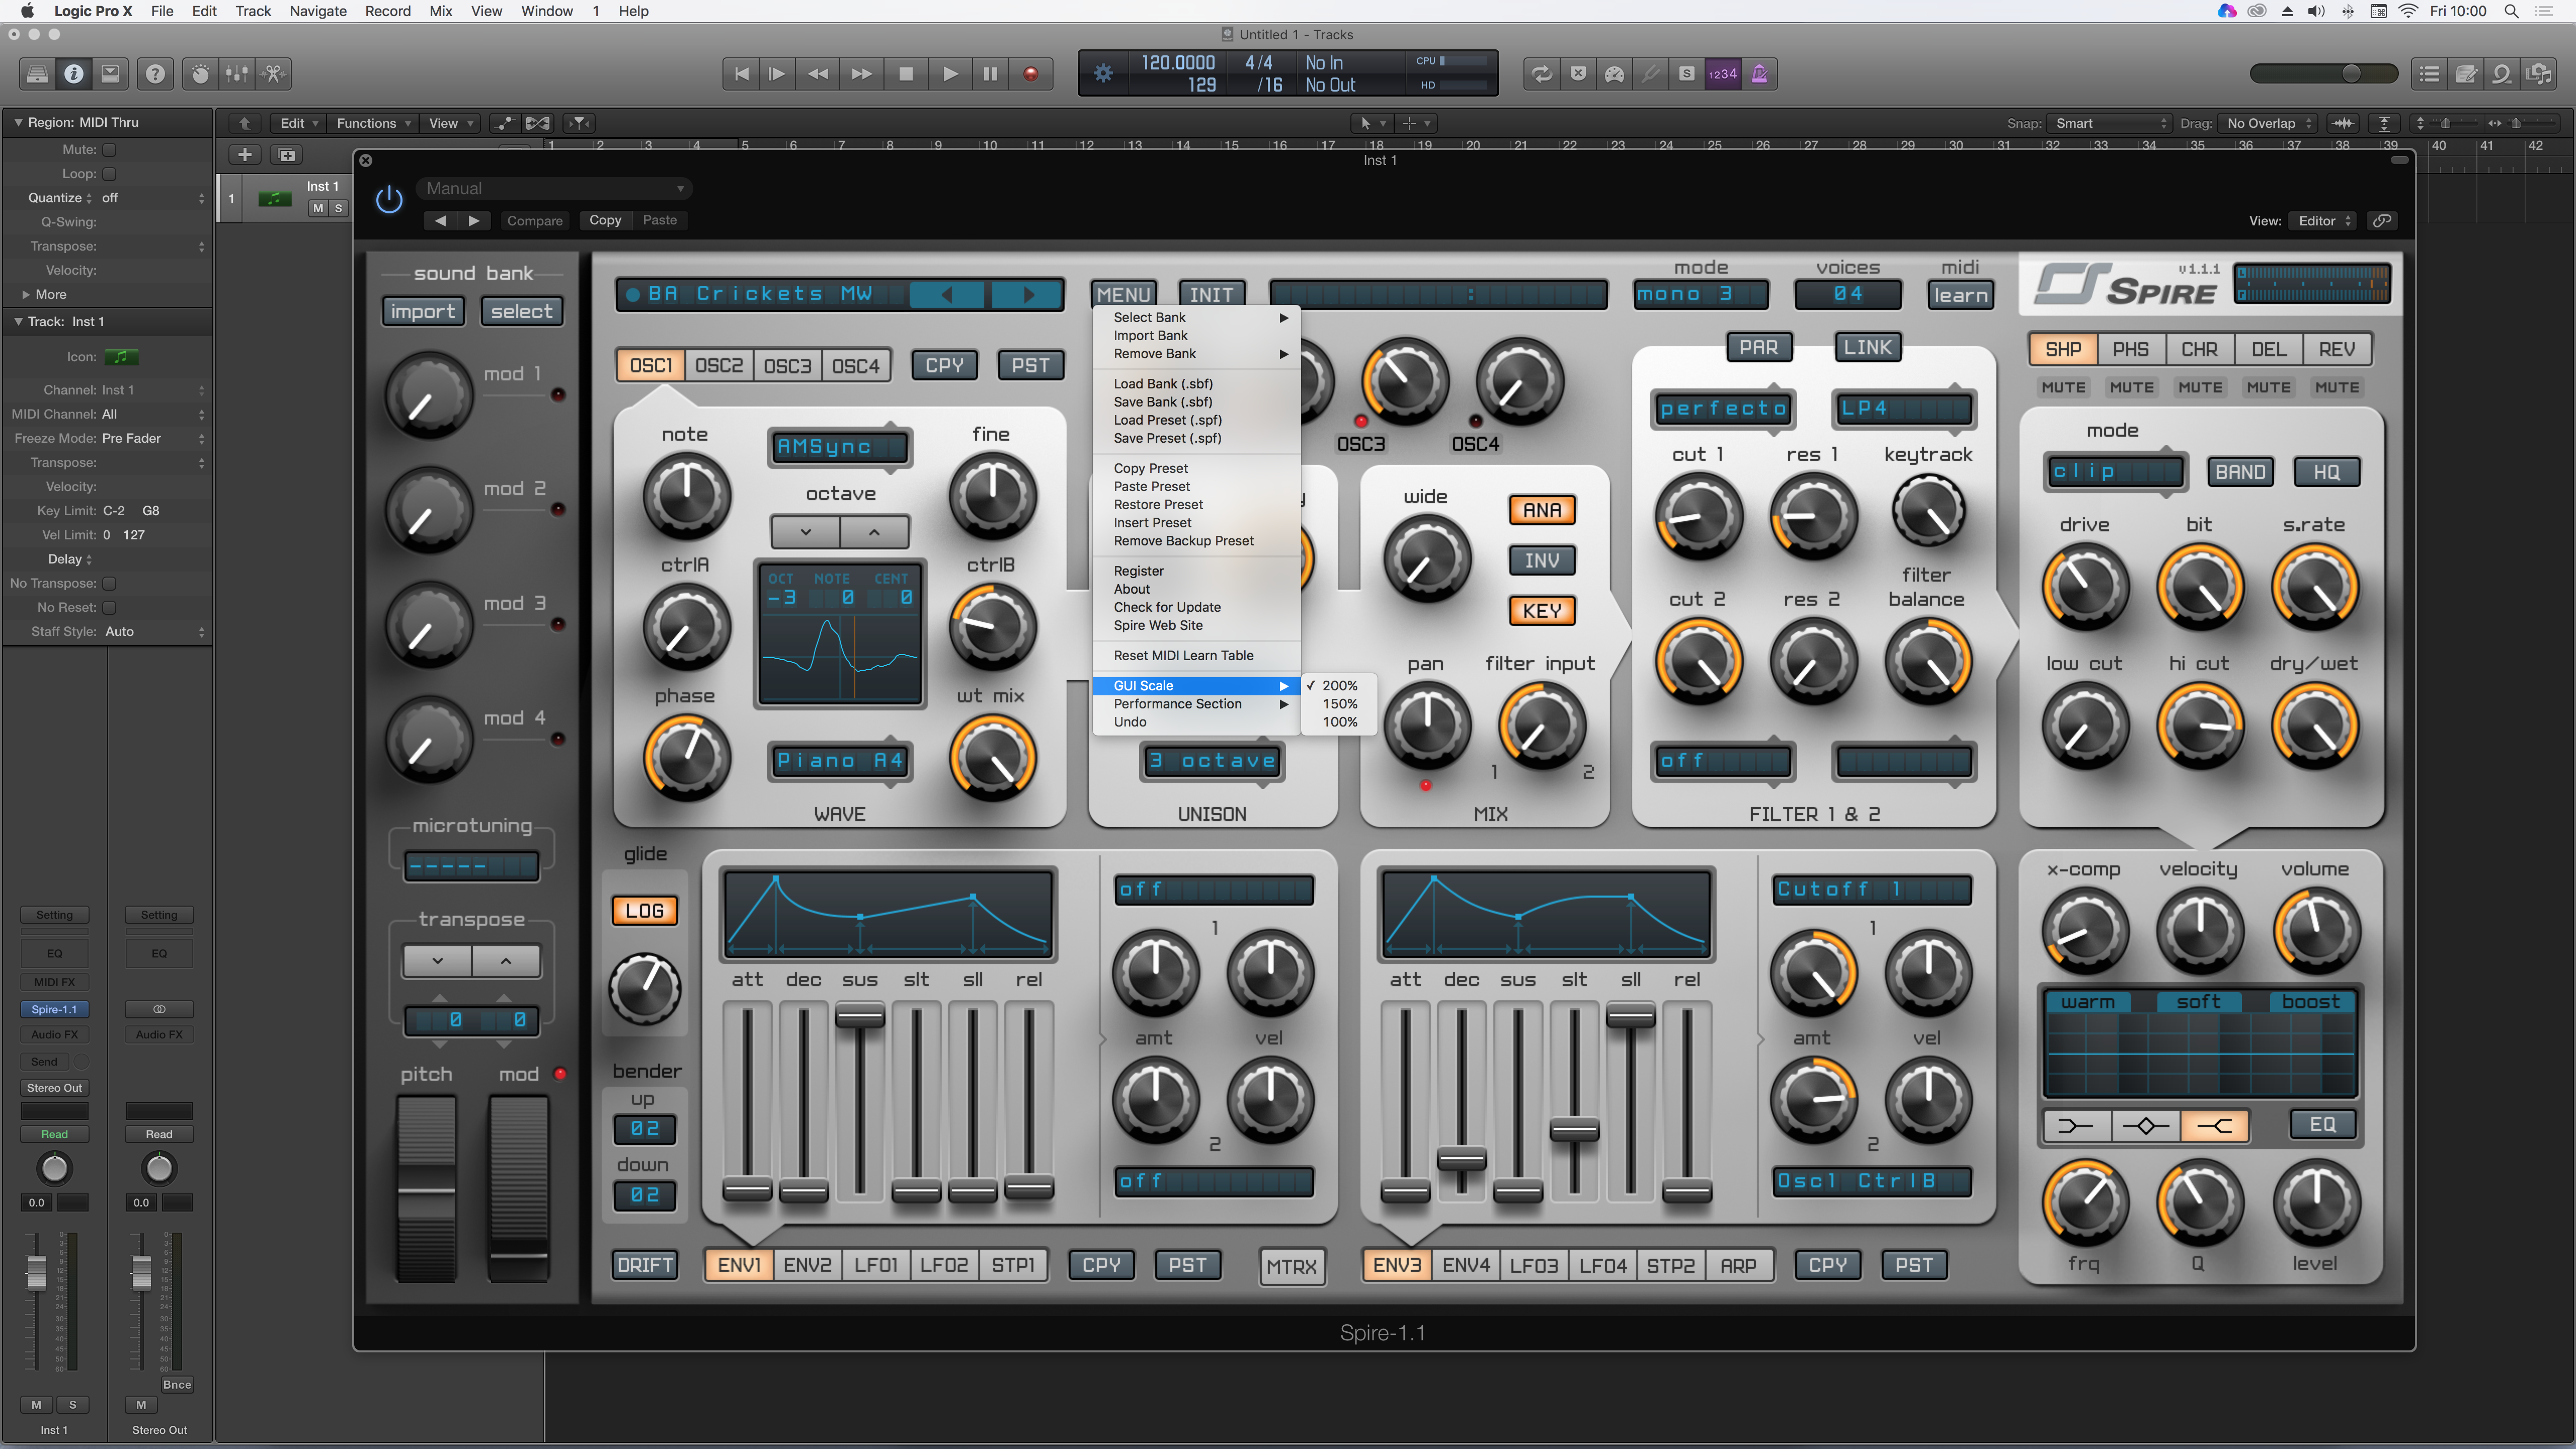Open the Library panel in Logic toolbar
The height and width of the screenshot is (1449, 2576).
pyautogui.click(x=37, y=74)
